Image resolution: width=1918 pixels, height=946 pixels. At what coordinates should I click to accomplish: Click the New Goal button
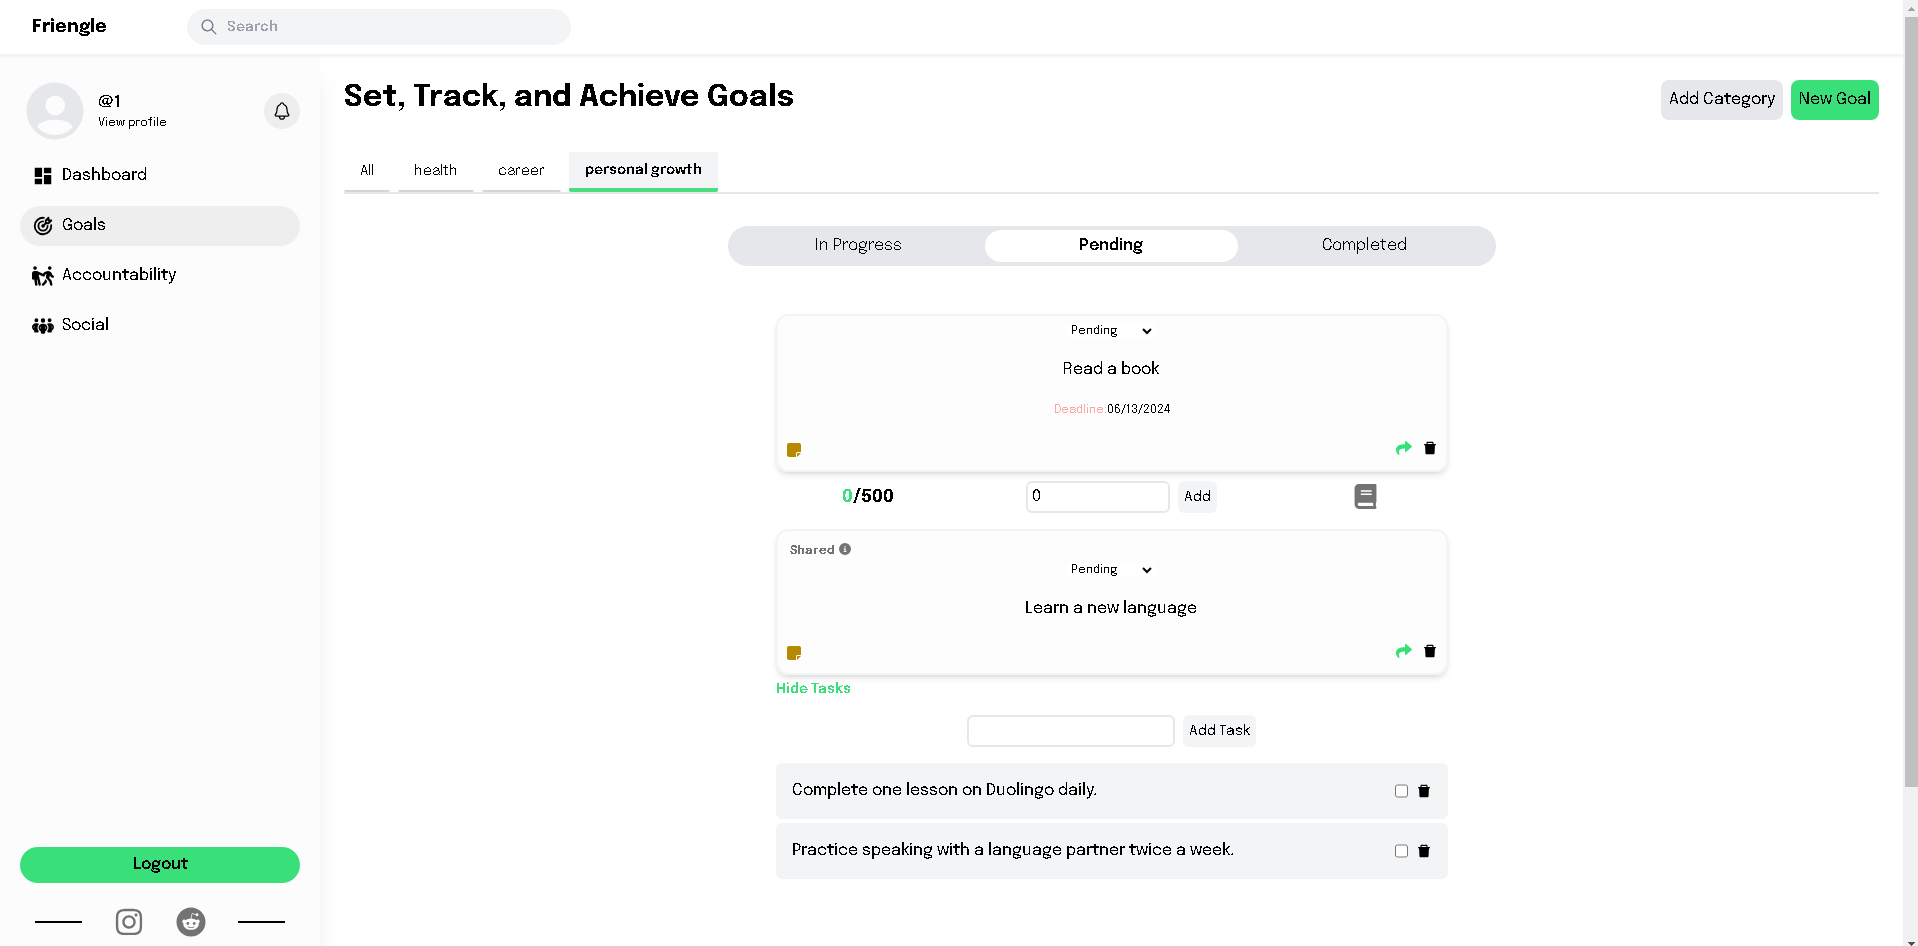(x=1834, y=99)
